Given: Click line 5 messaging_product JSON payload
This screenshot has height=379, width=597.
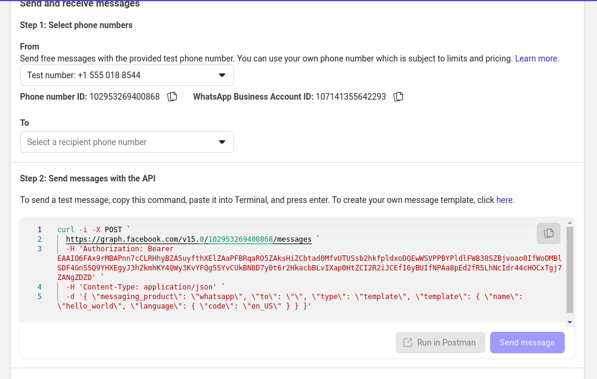Looking at the screenshot, I should click(290, 301).
